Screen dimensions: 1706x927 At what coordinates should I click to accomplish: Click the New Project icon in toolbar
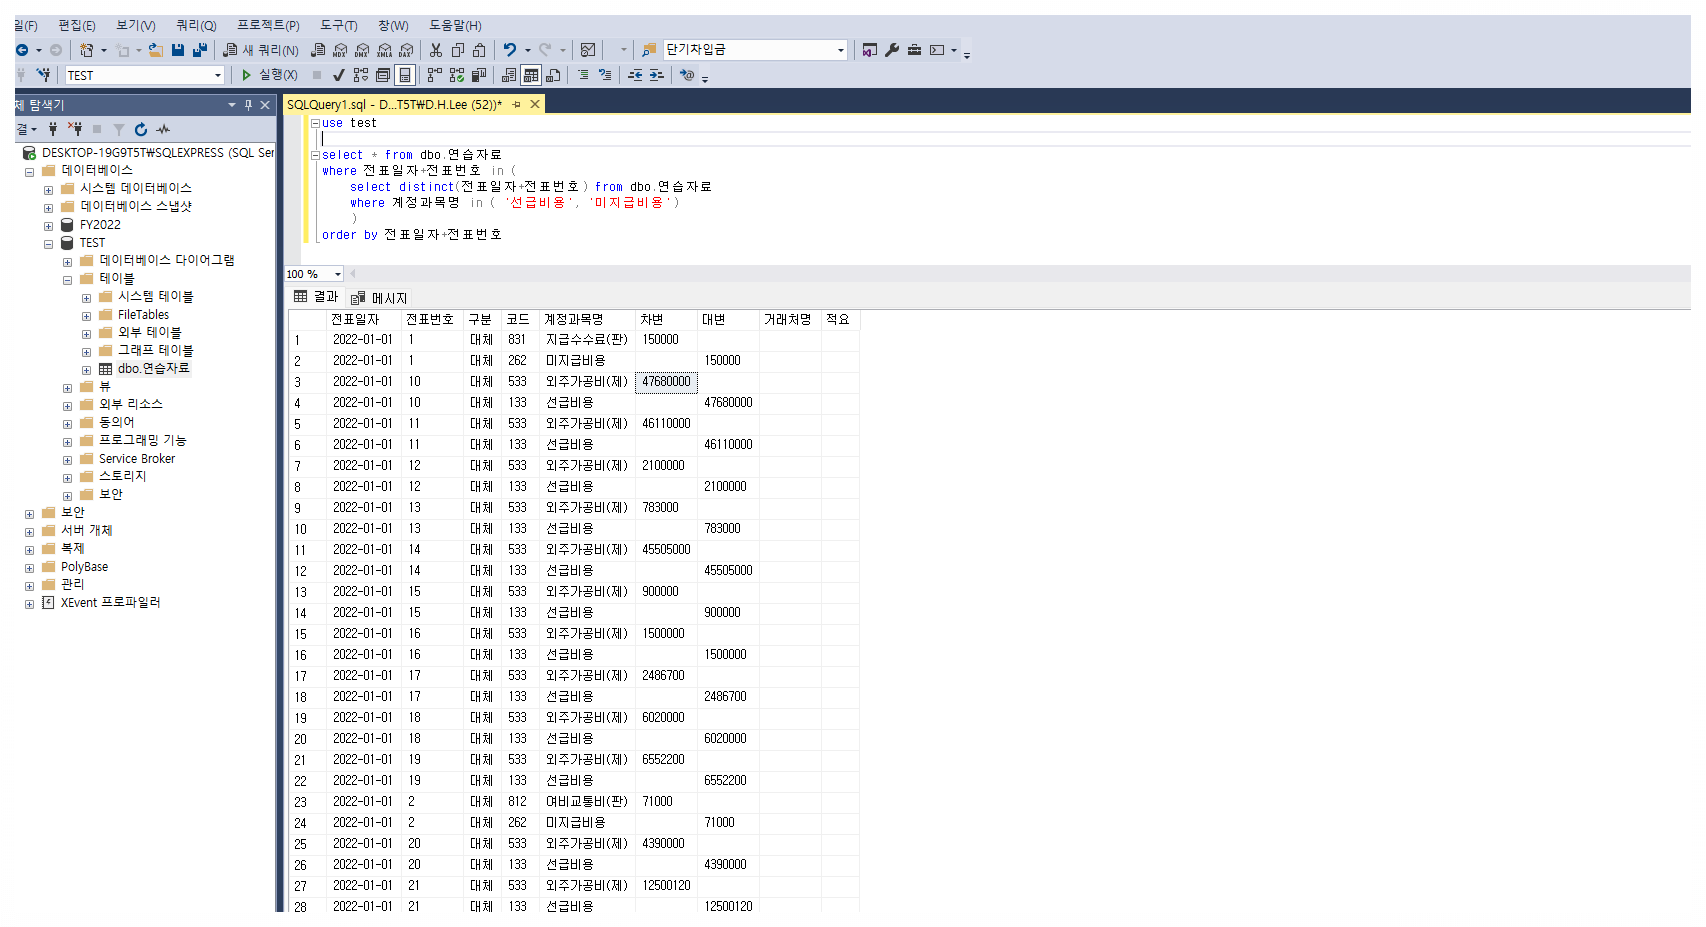87,50
